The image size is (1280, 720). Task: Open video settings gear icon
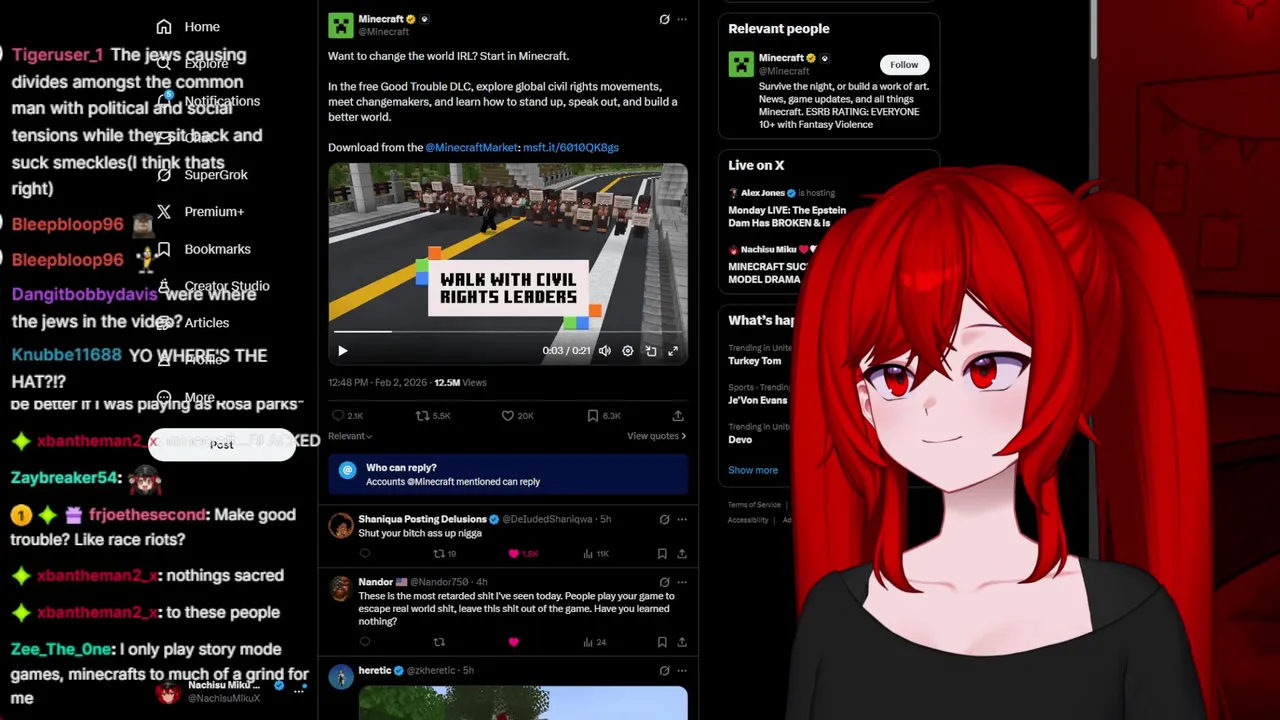pyautogui.click(x=628, y=351)
